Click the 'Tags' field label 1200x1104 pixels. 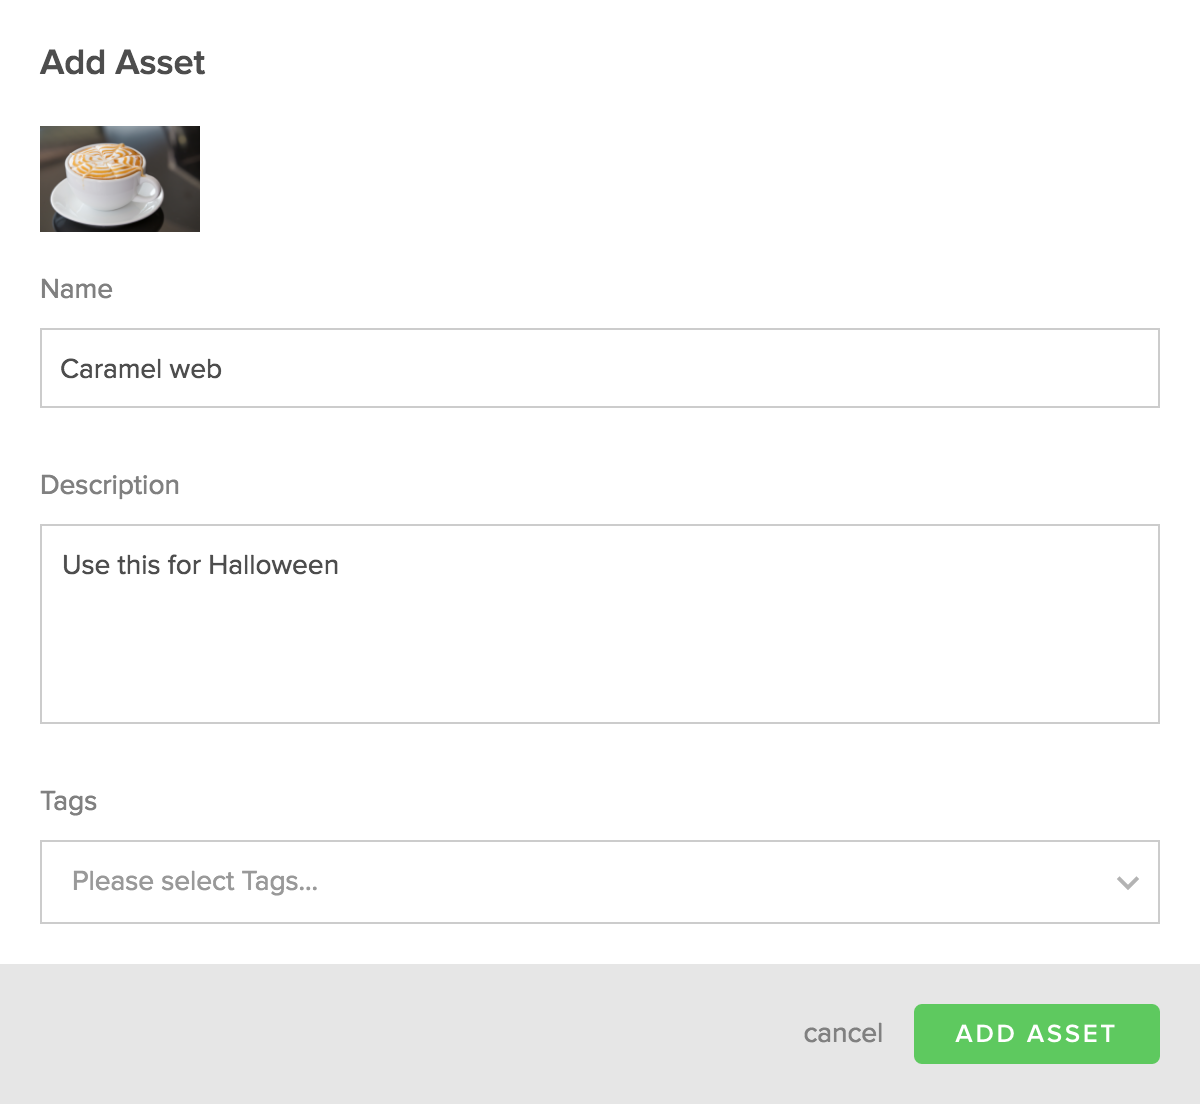pyautogui.click(x=68, y=801)
